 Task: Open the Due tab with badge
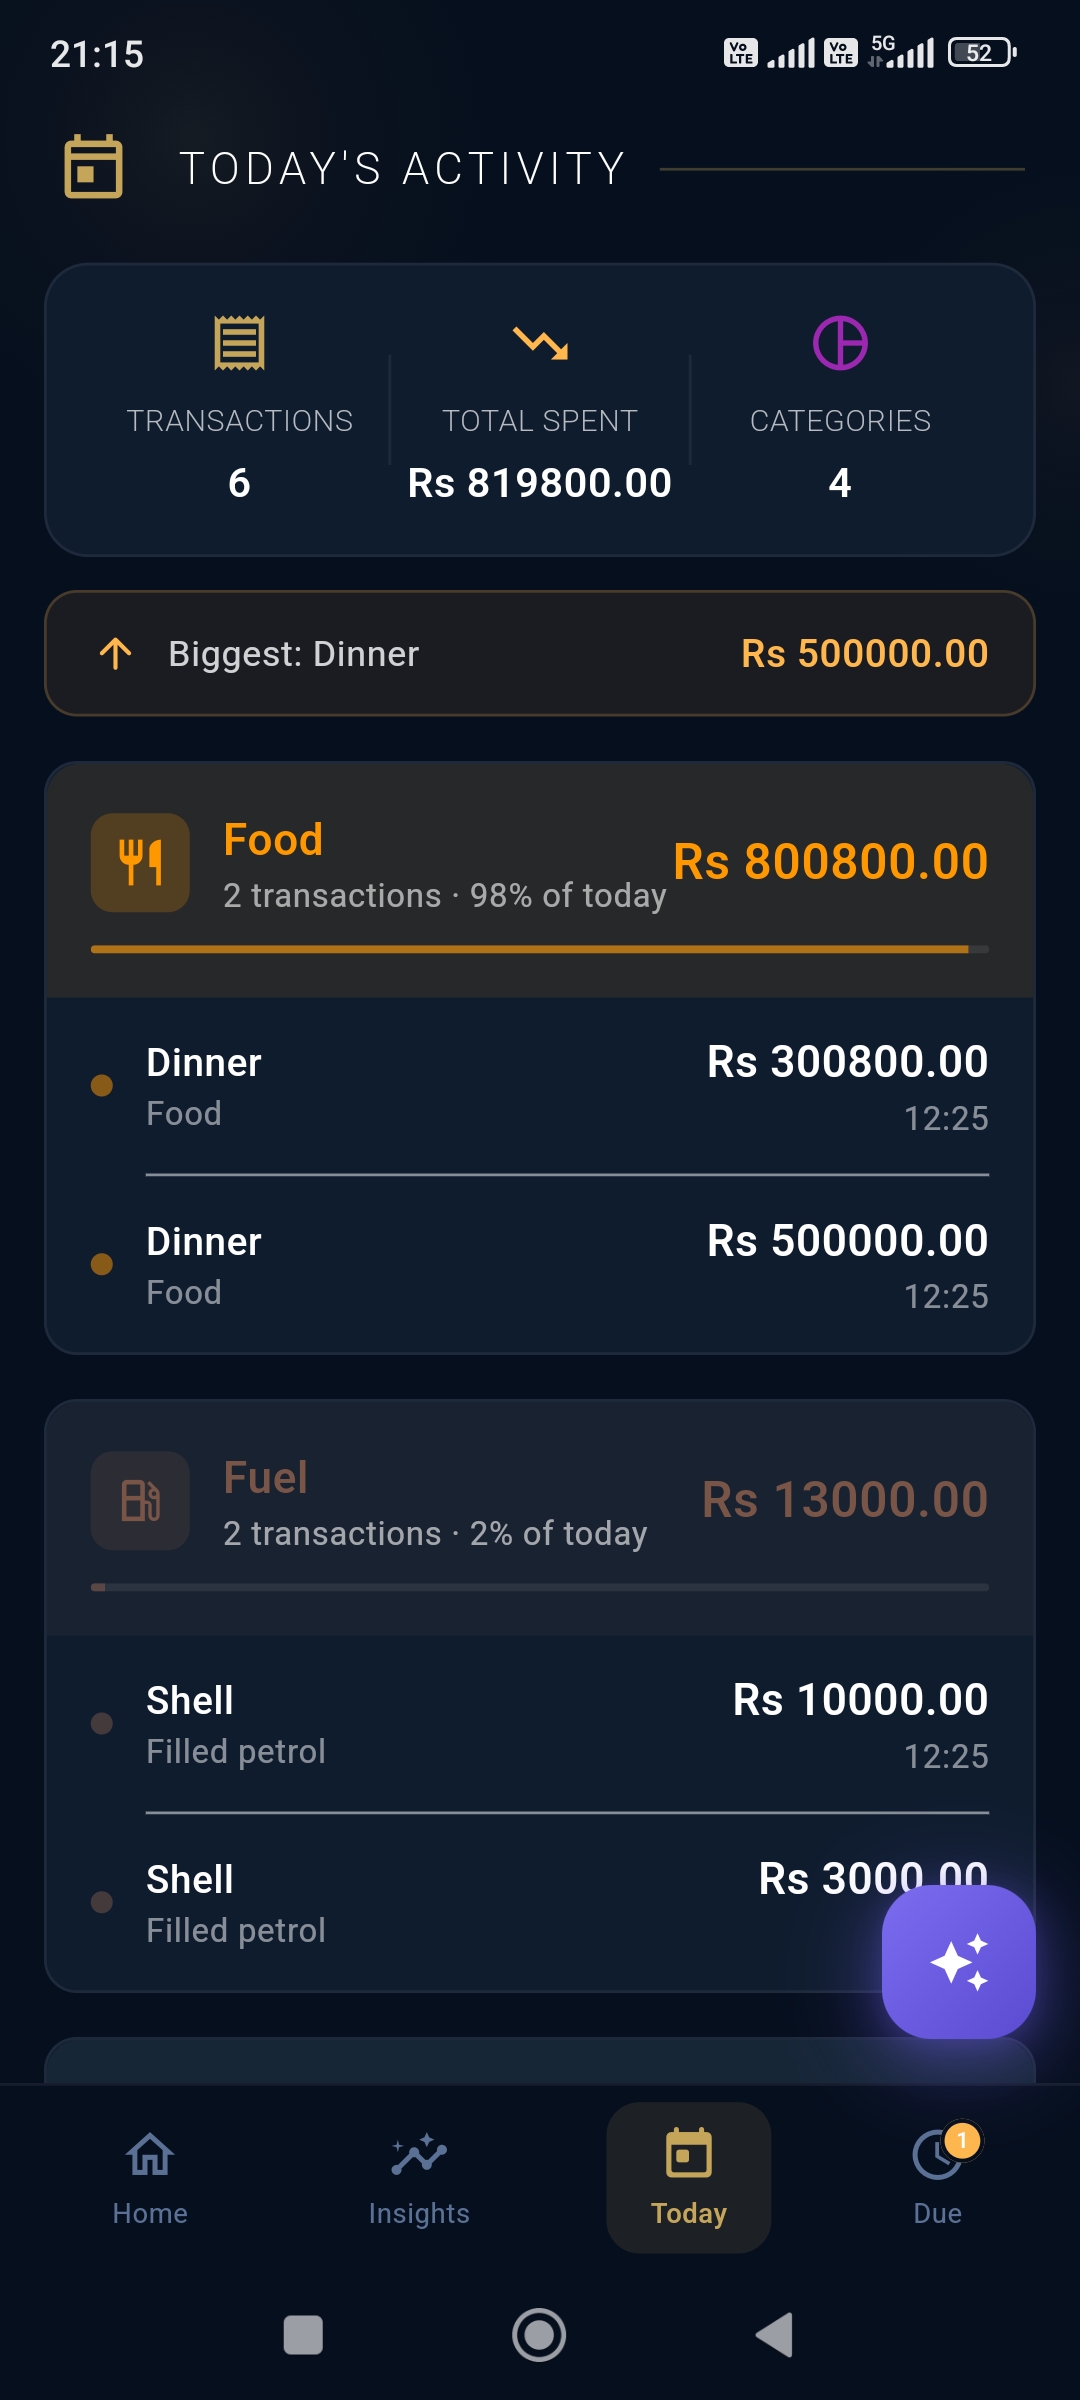coord(938,2178)
